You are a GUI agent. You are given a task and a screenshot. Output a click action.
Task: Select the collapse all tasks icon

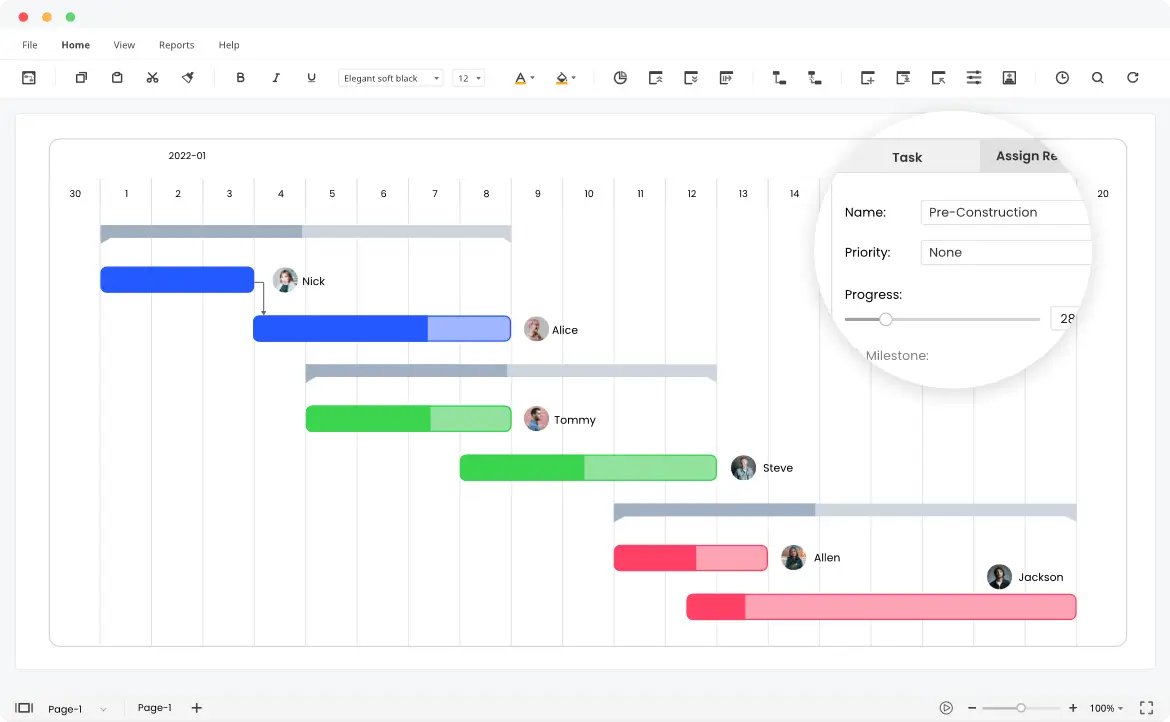(655, 77)
